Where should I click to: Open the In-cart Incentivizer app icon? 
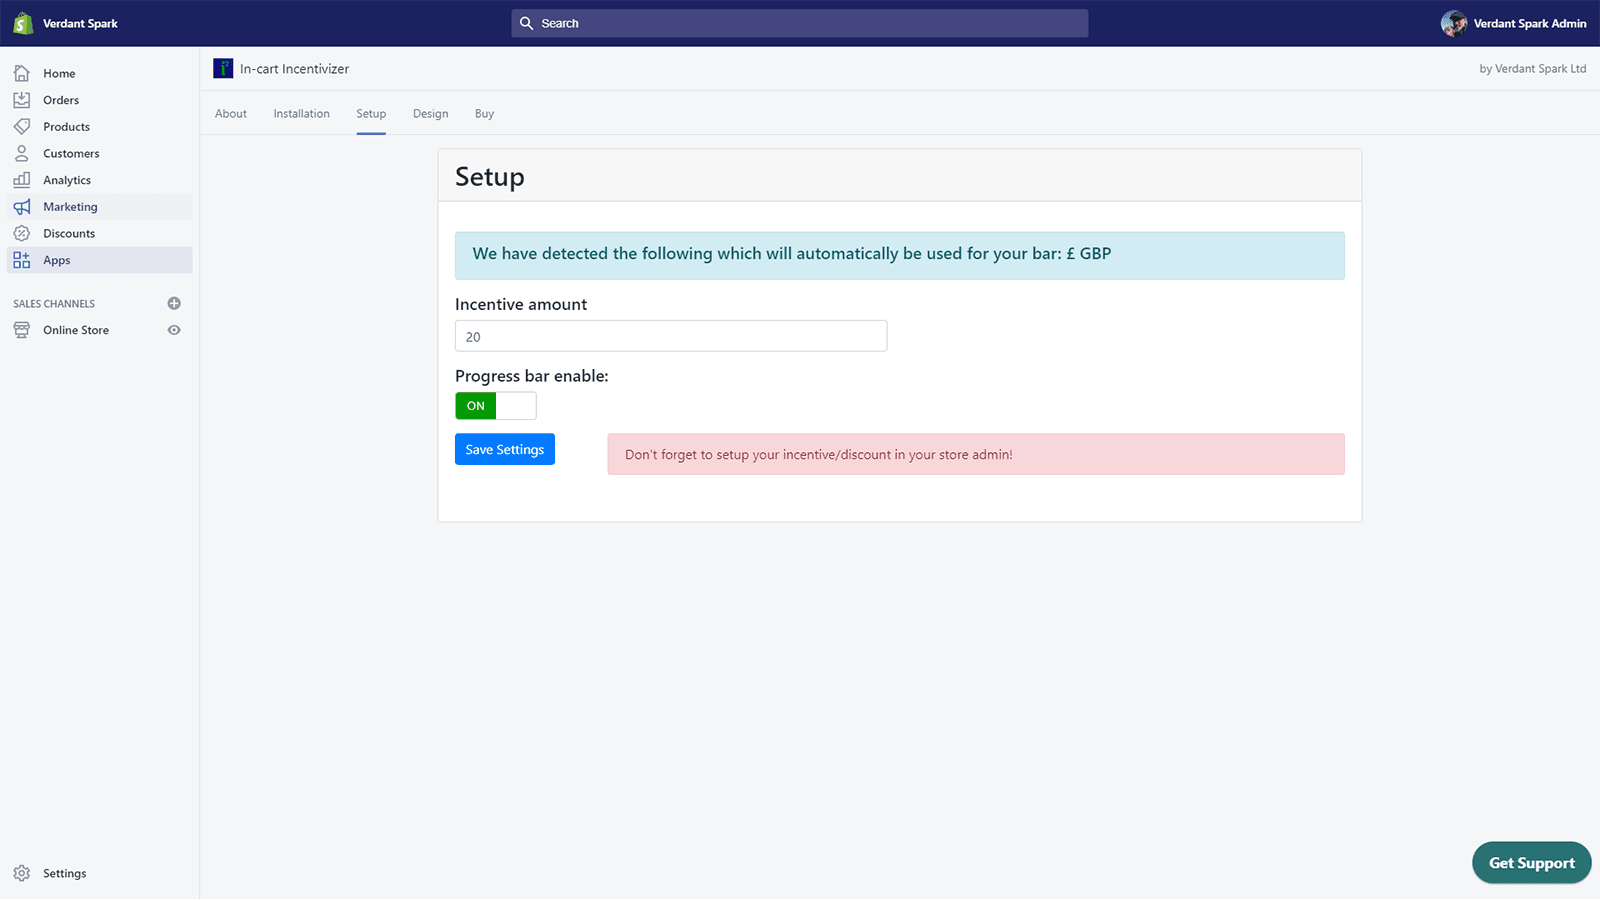click(x=222, y=68)
